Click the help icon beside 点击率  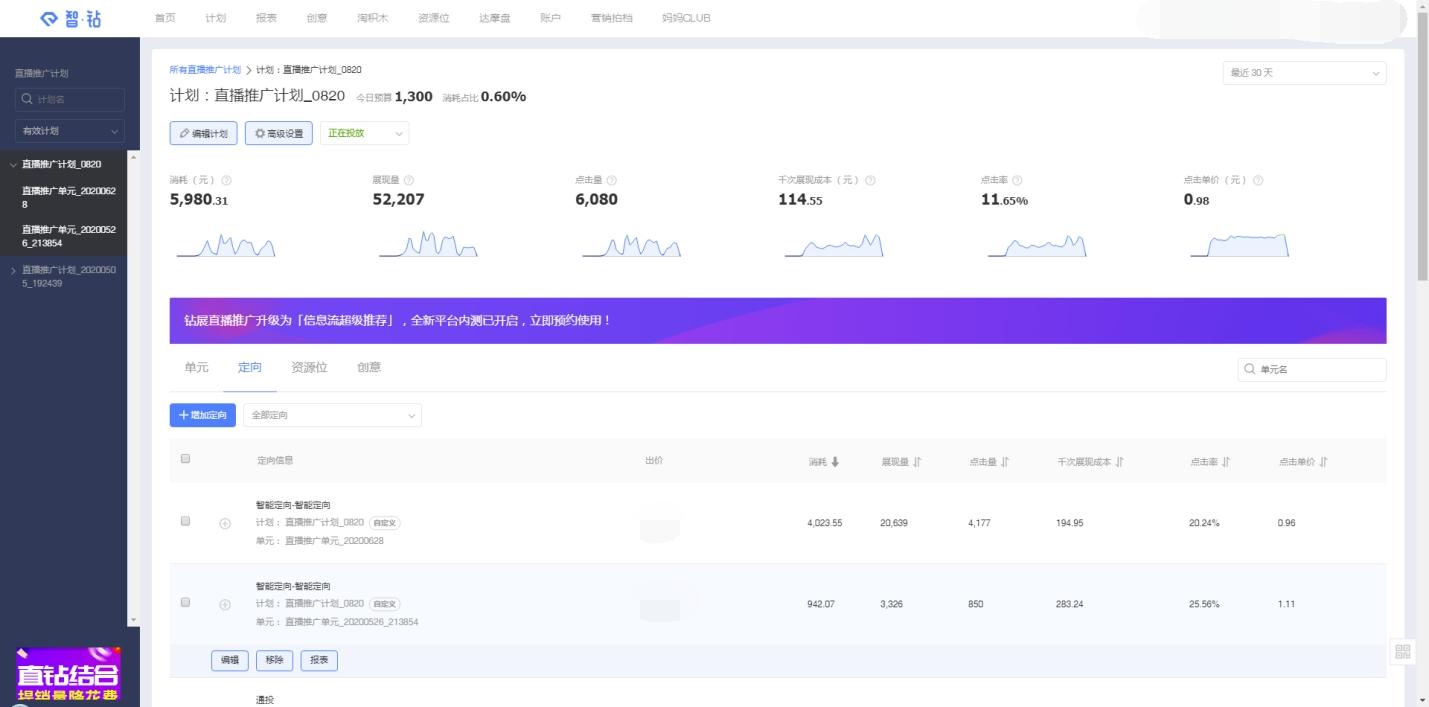pyautogui.click(x=1017, y=180)
